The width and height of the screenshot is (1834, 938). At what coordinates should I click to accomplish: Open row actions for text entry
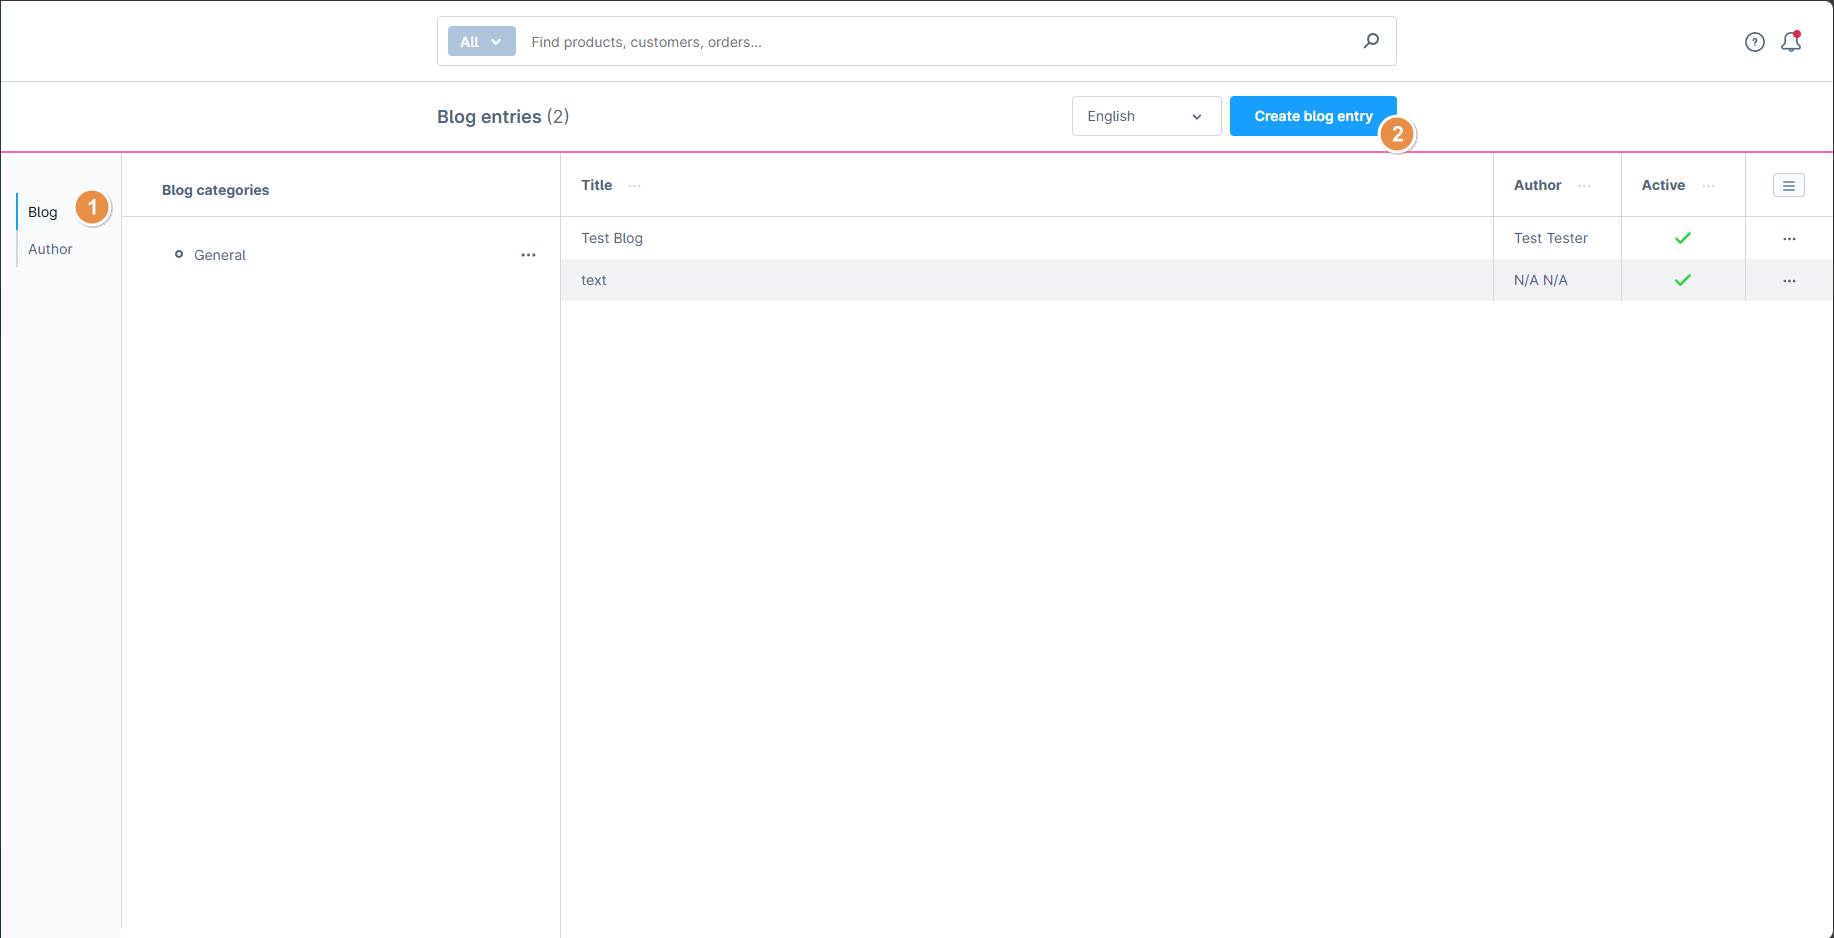point(1789,281)
